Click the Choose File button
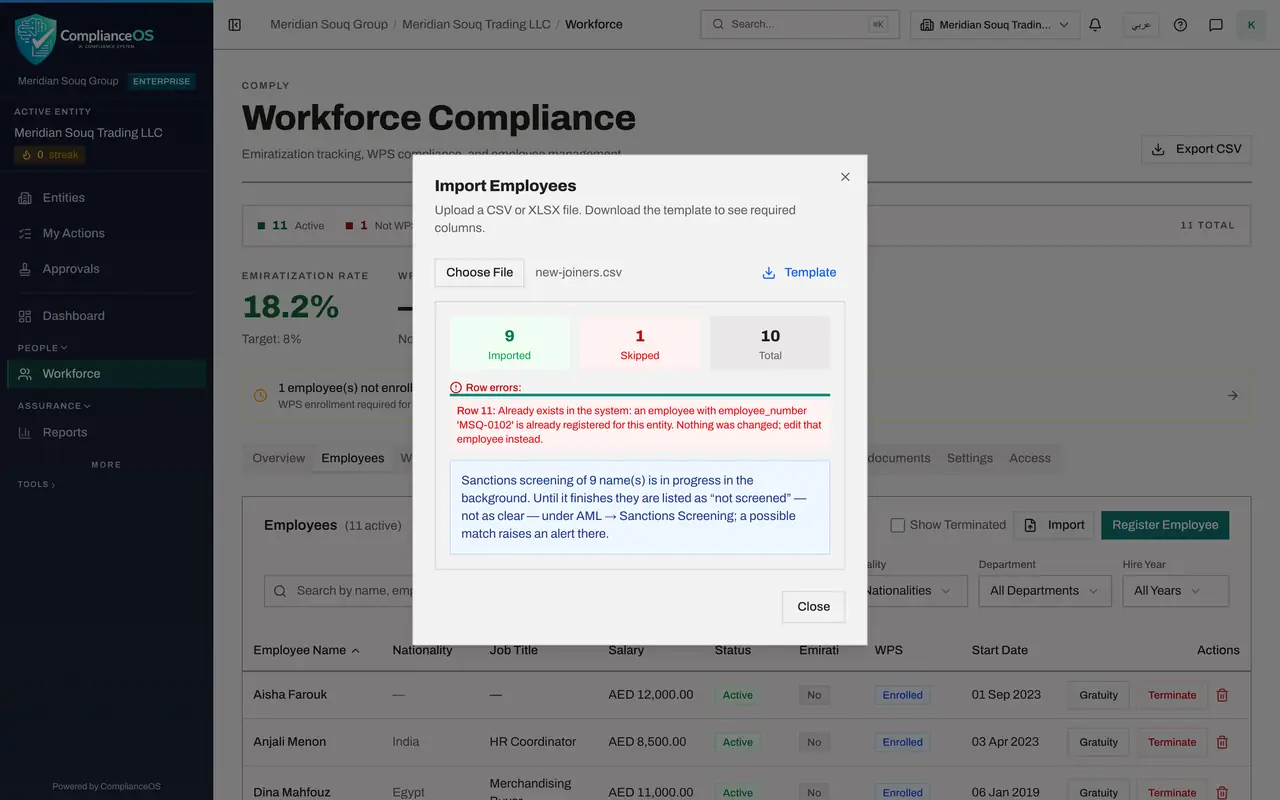Viewport: 1280px width, 800px height. point(480,272)
